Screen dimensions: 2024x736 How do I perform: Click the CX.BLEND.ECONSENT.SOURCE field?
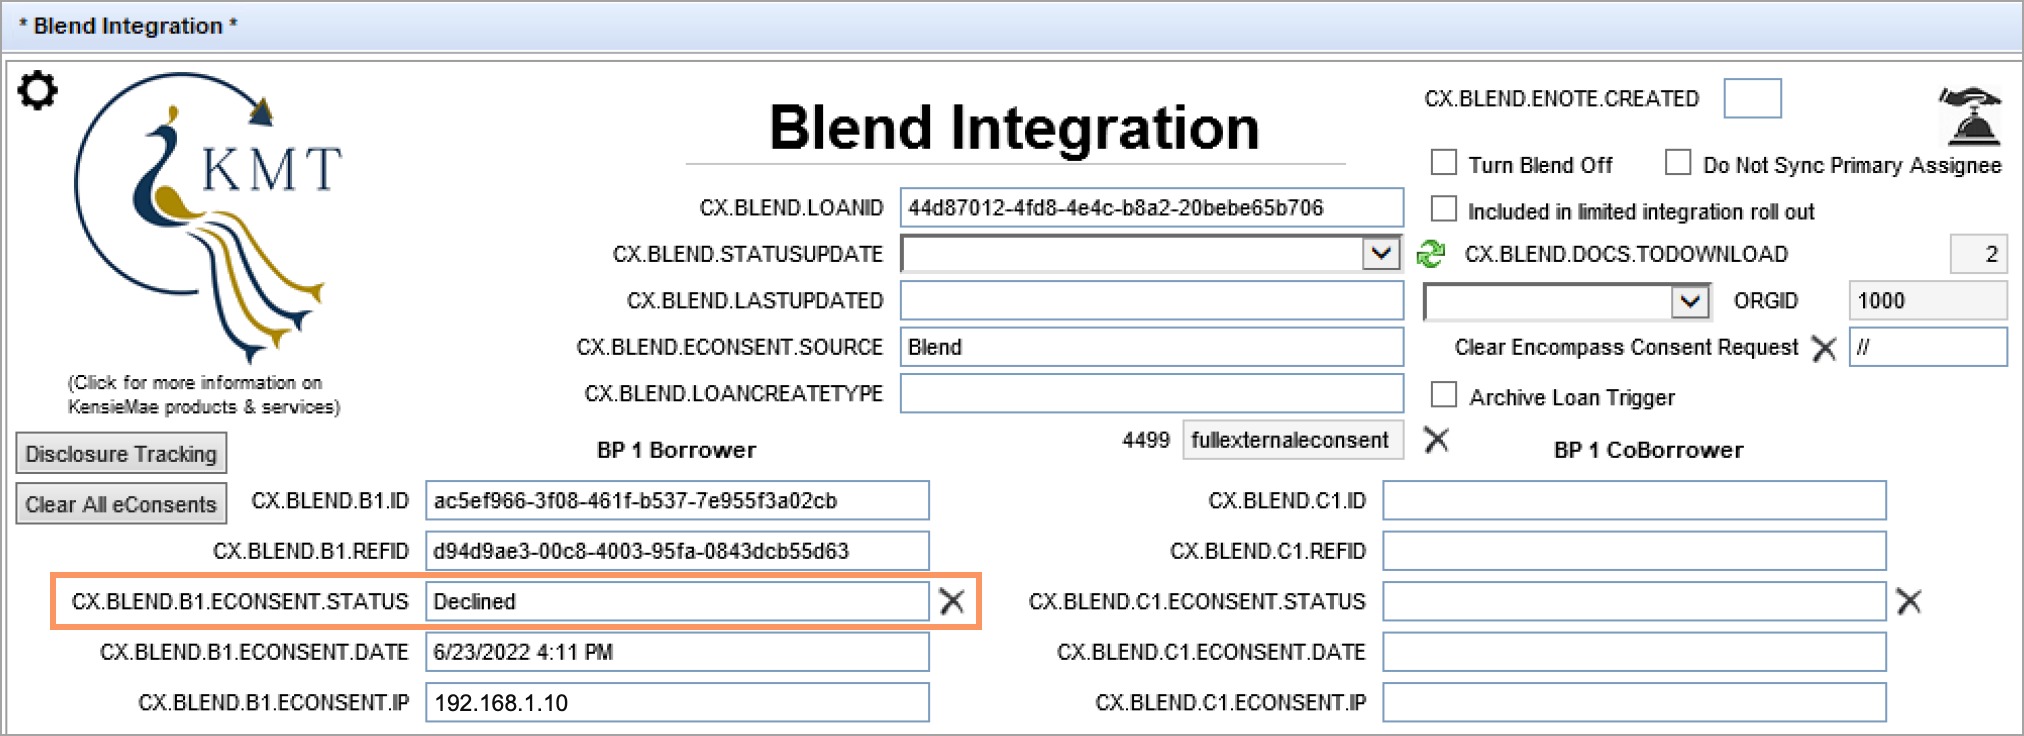[x=1151, y=347]
